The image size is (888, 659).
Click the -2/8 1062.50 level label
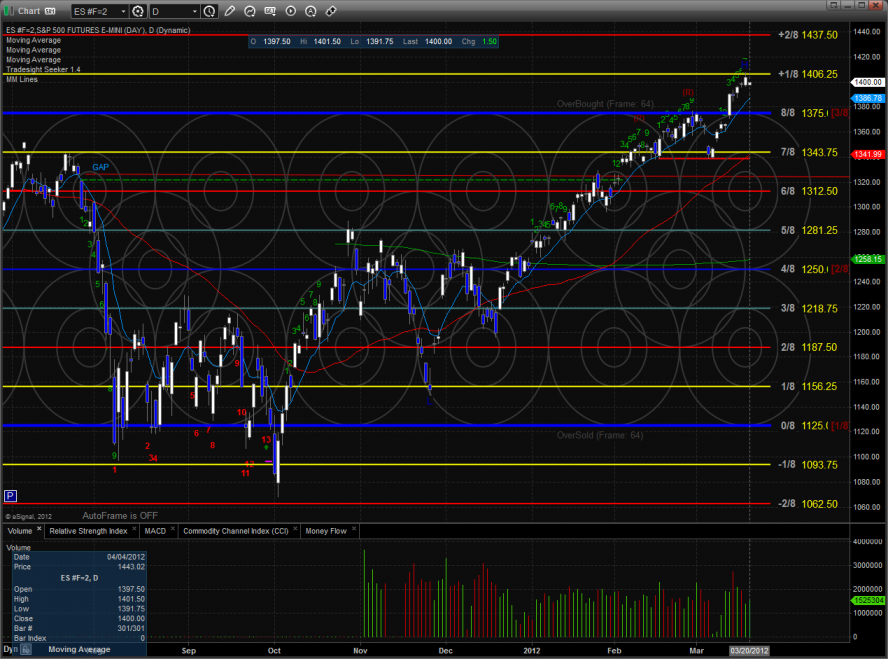click(x=808, y=504)
